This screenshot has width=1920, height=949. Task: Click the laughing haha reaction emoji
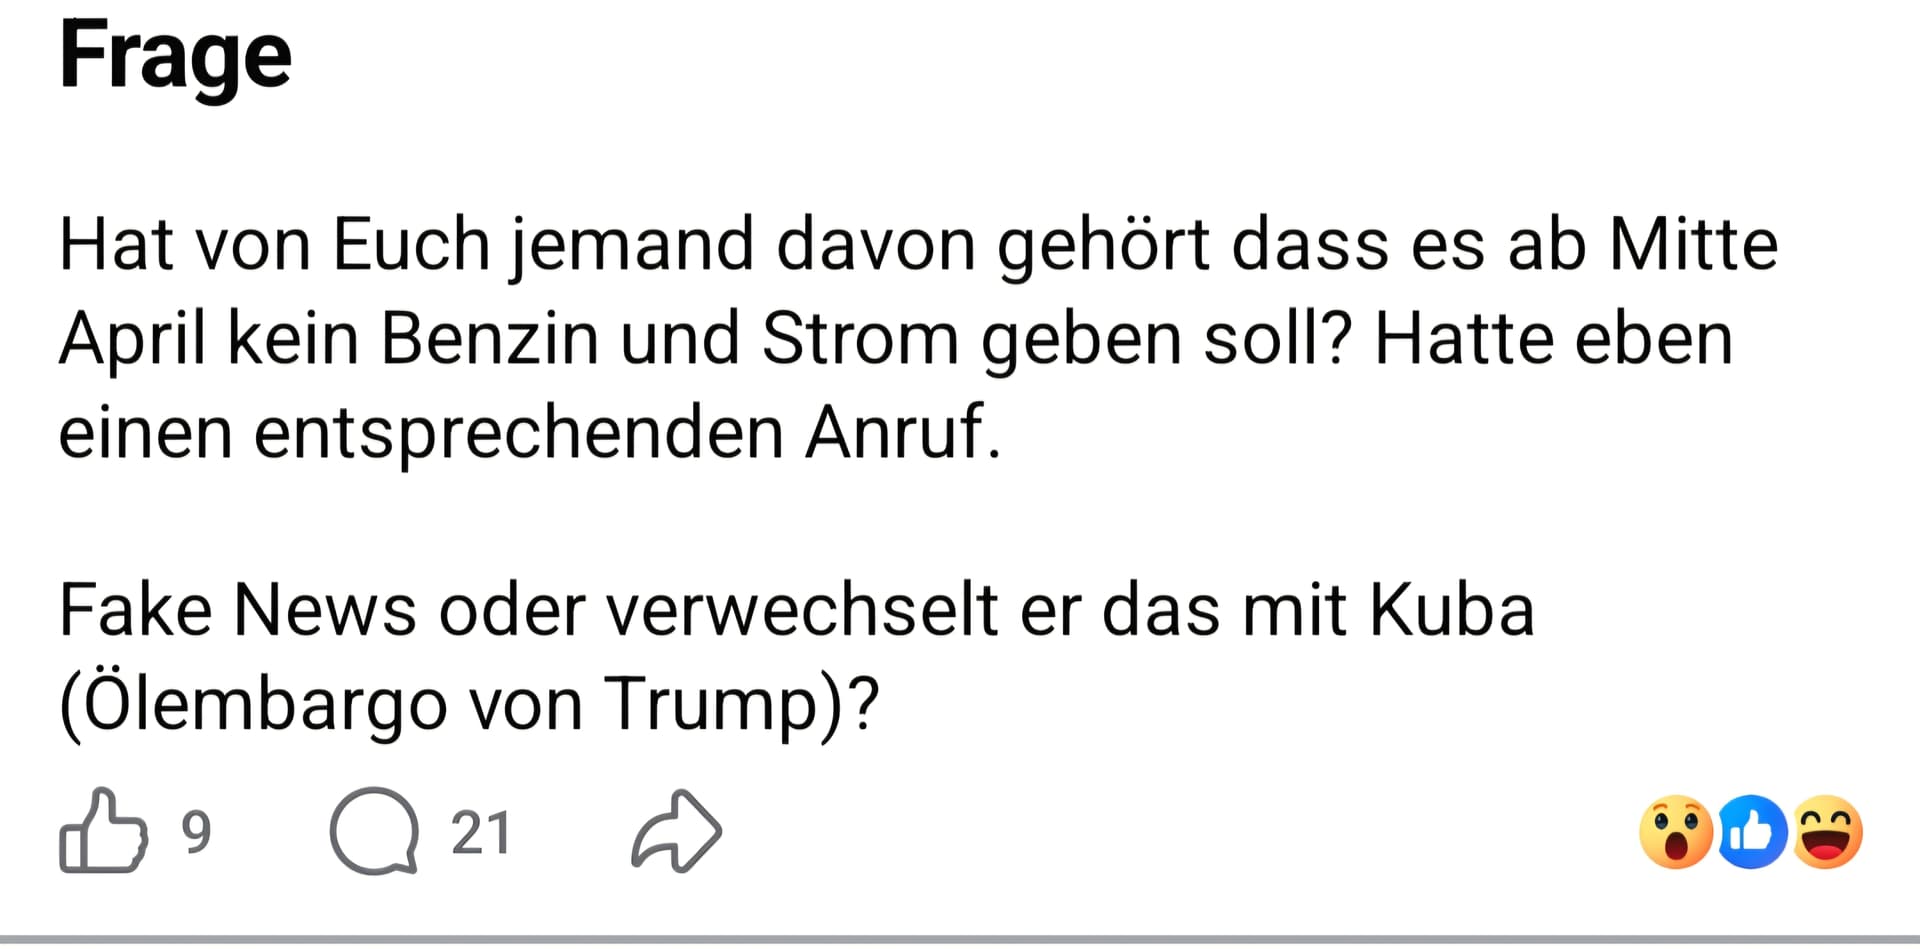[1827, 832]
